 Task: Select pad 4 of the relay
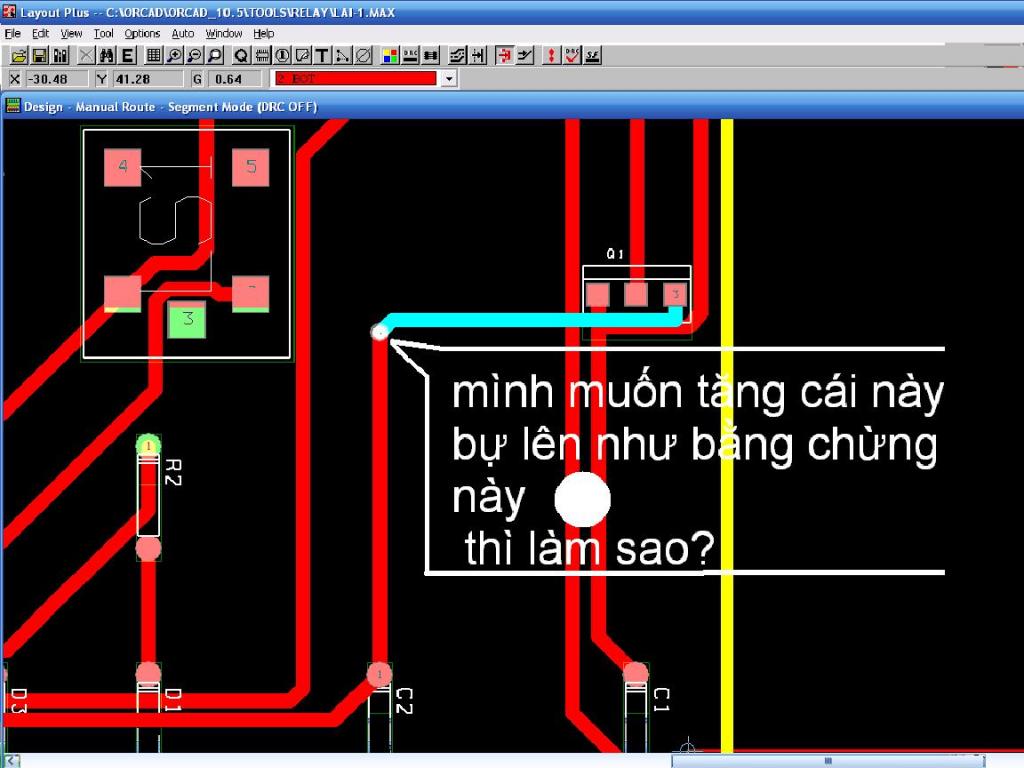pyautogui.click(x=123, y=167)
